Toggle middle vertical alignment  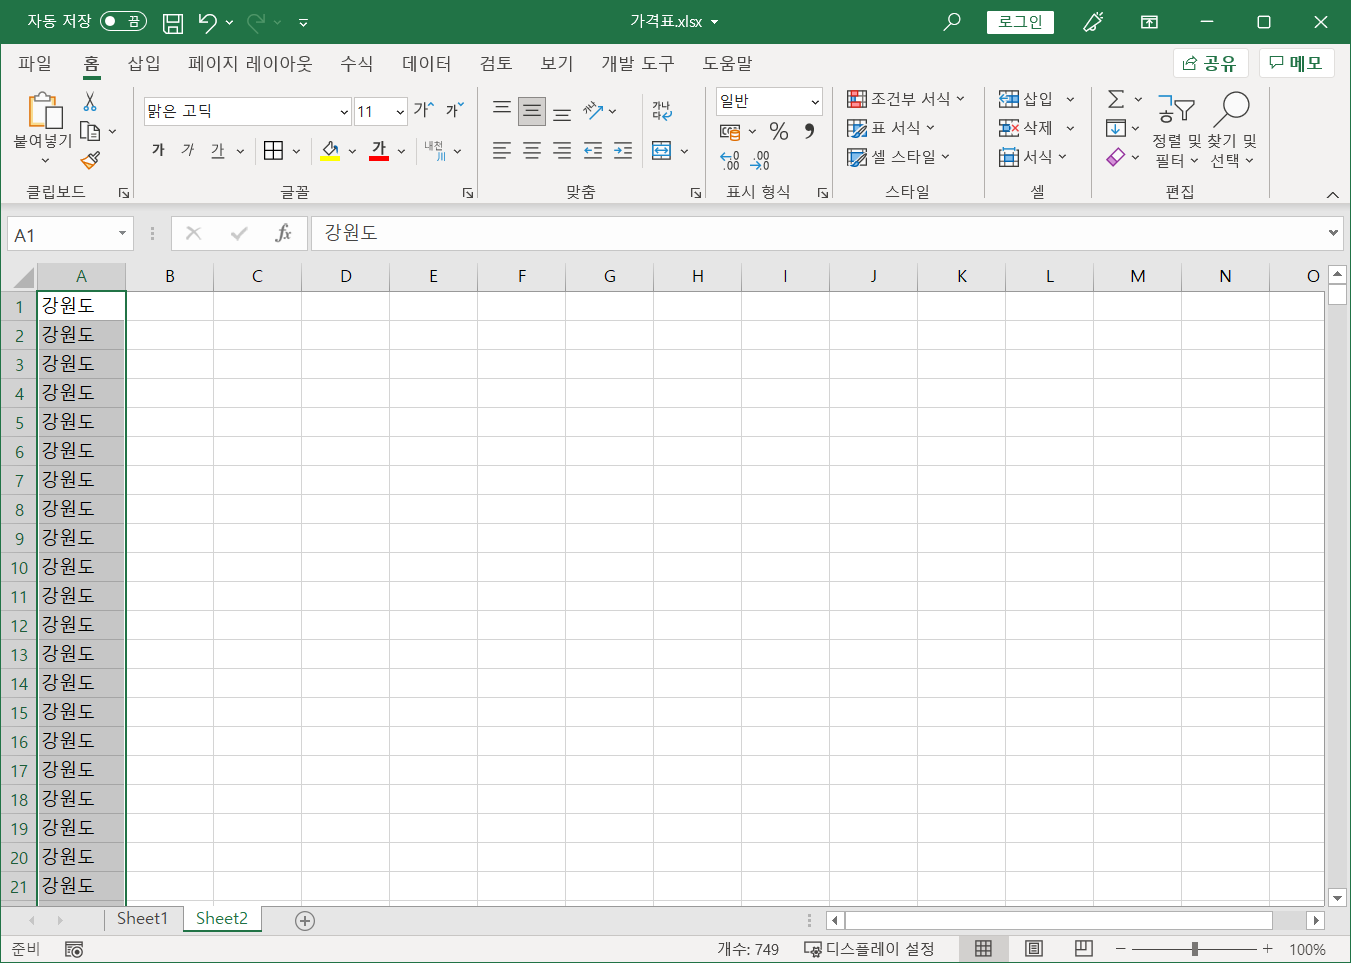click(532, 110)
